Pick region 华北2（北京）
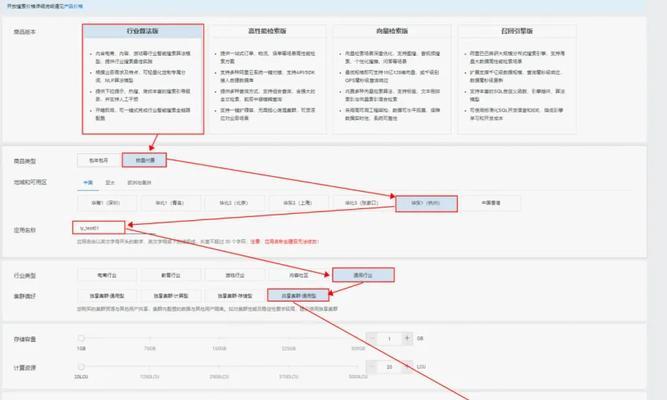 pyautogui.click(x=234, y=203)
